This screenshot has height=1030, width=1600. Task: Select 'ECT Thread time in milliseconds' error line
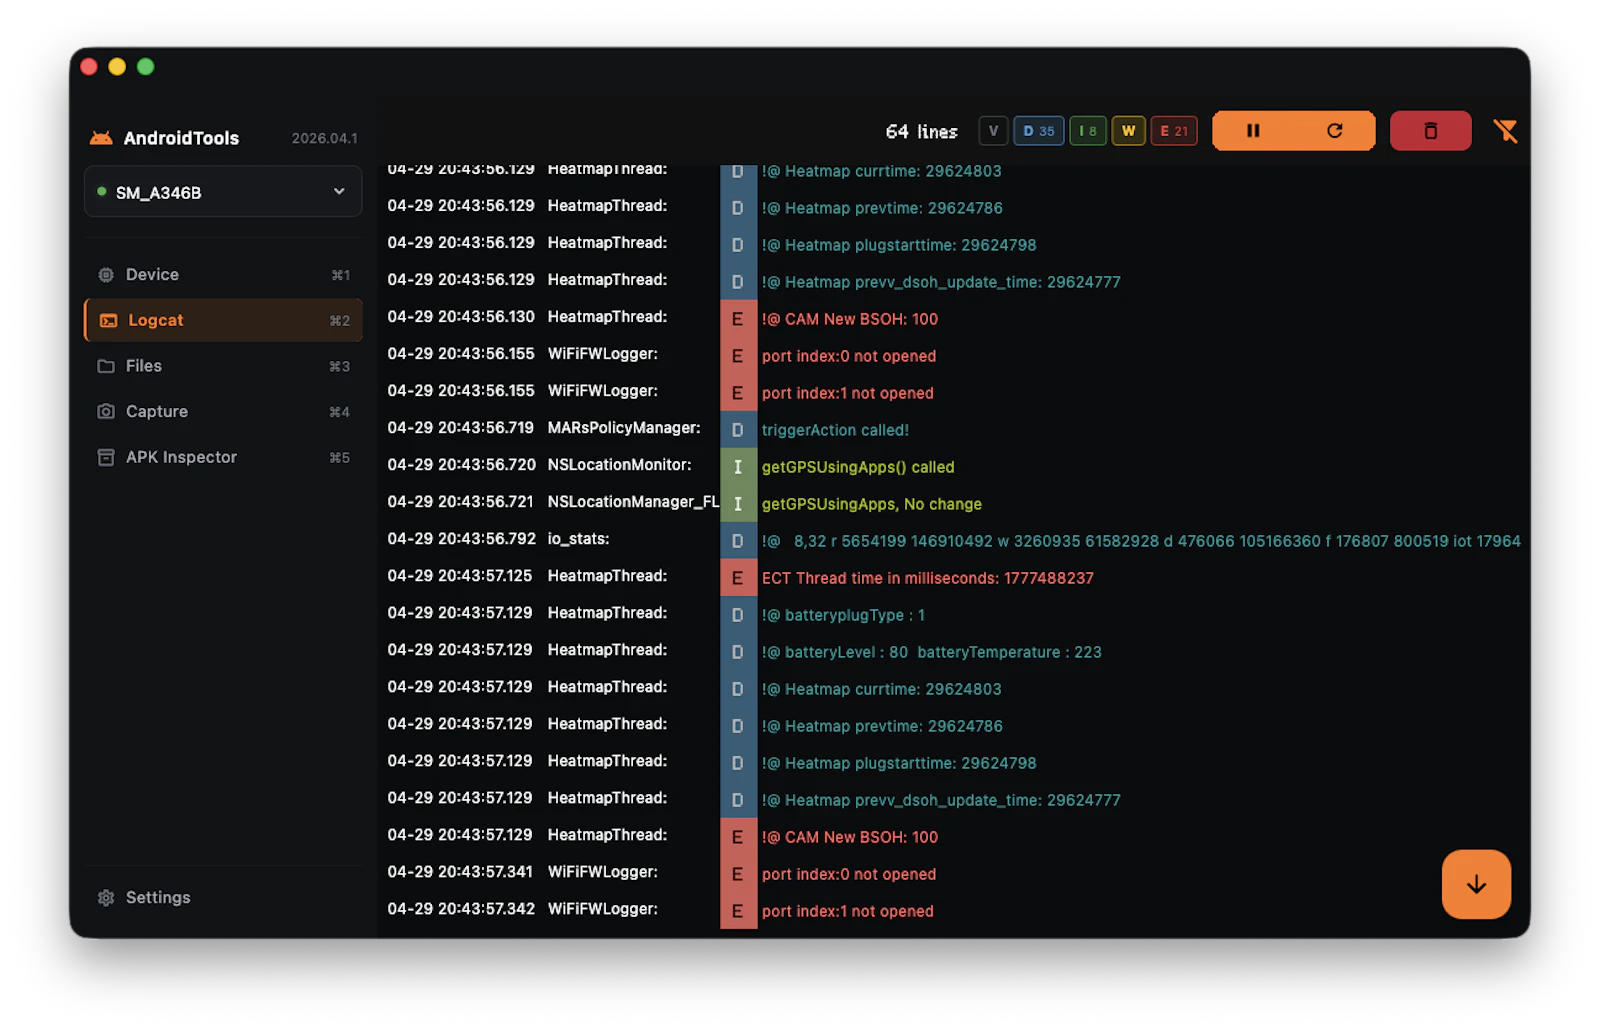coord(927,578)
